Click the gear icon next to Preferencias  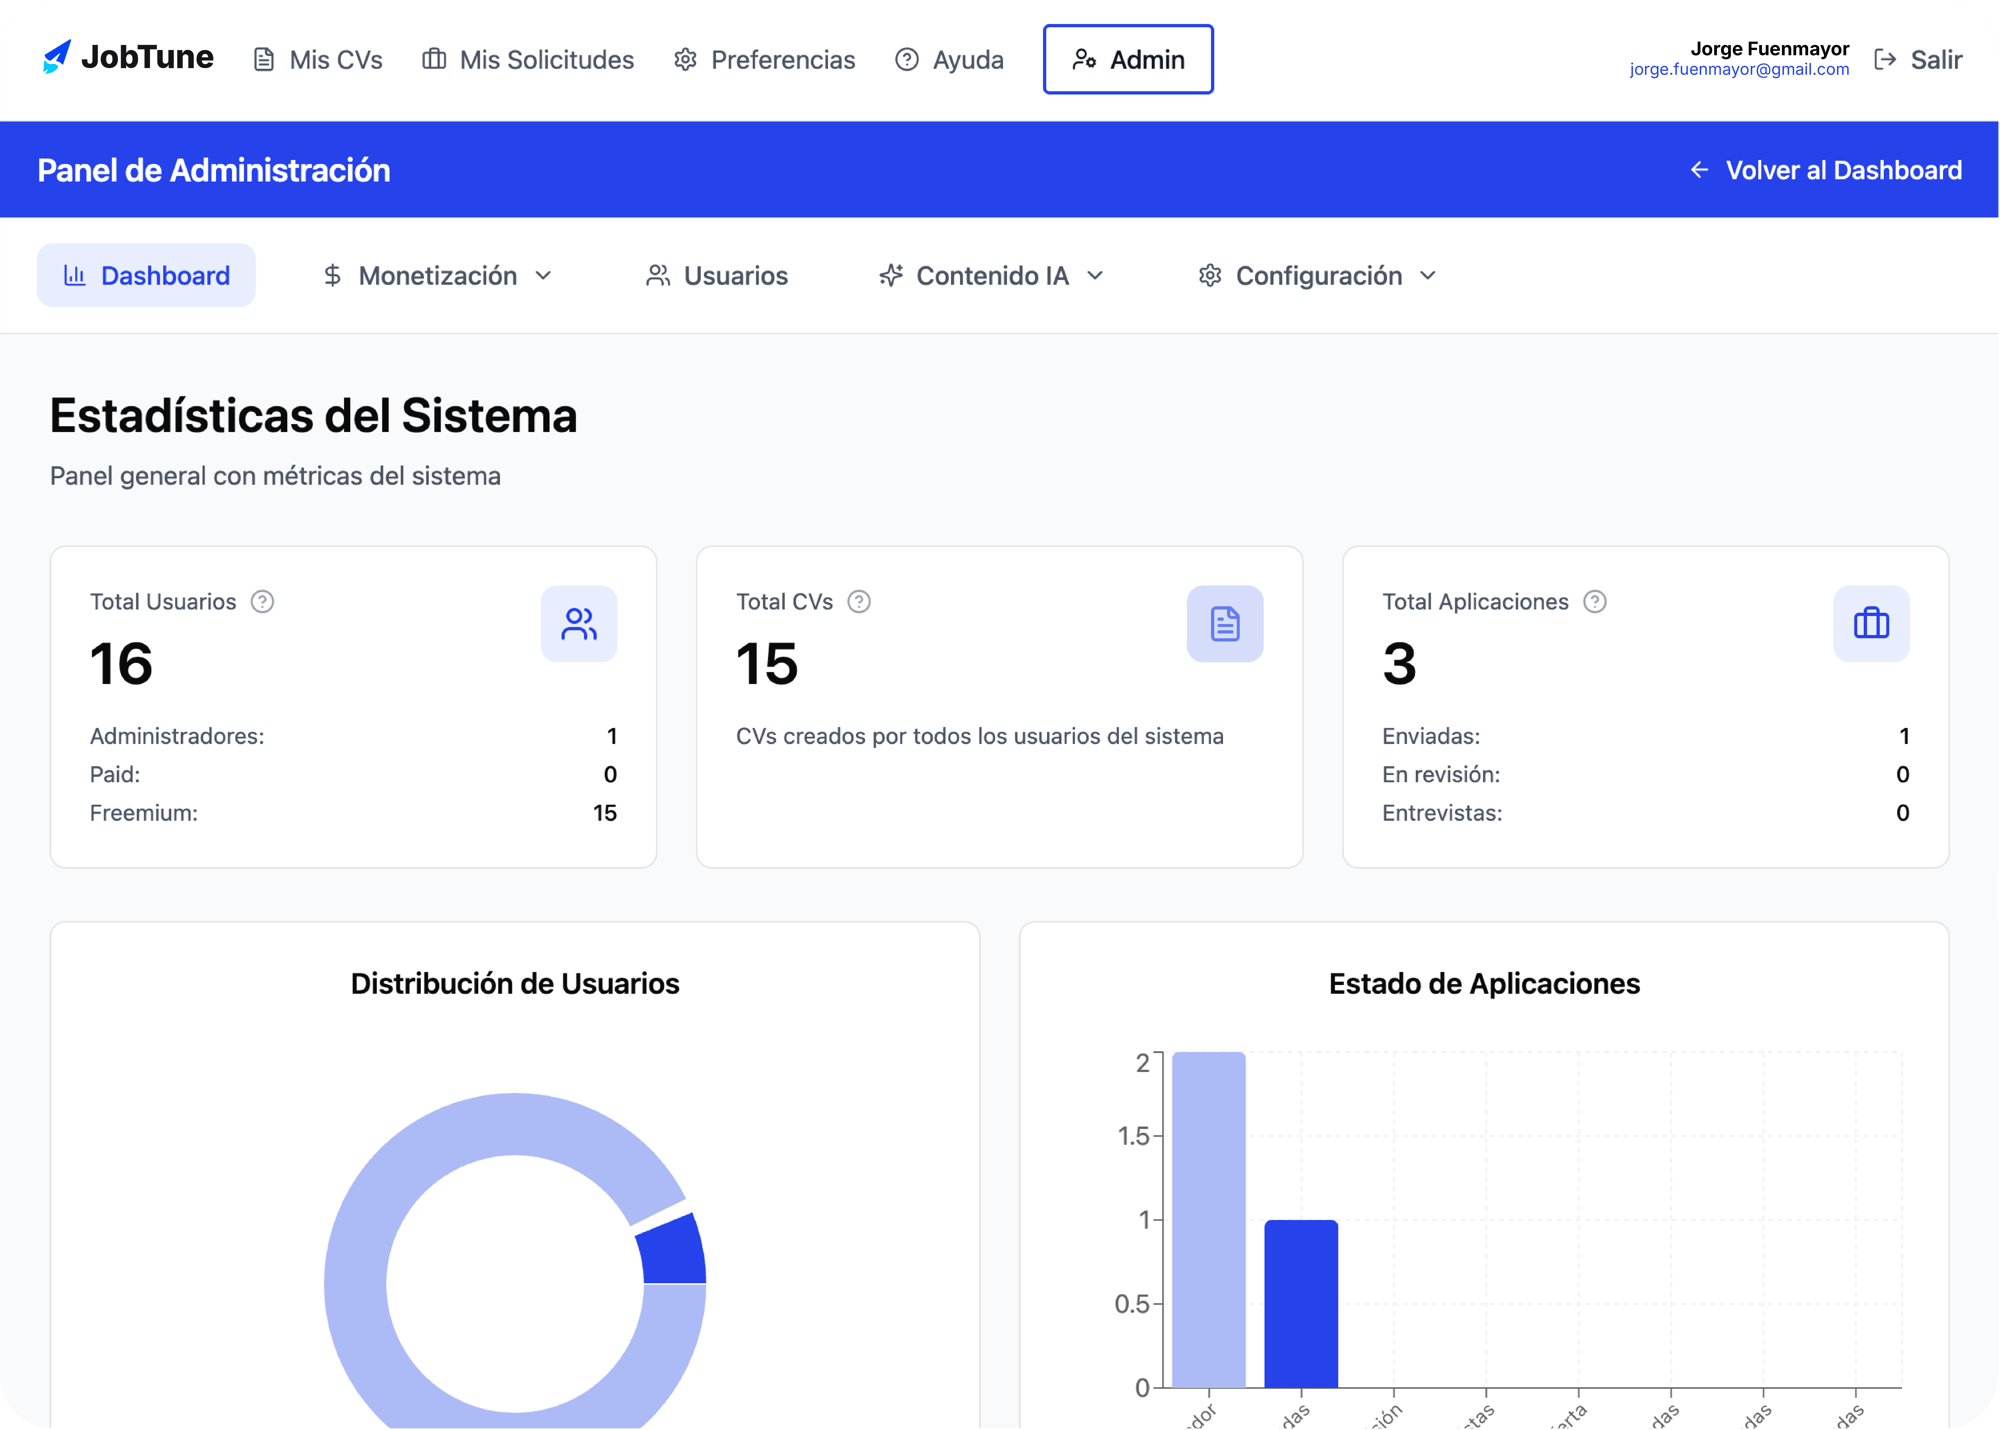click(x=684, y=60)
